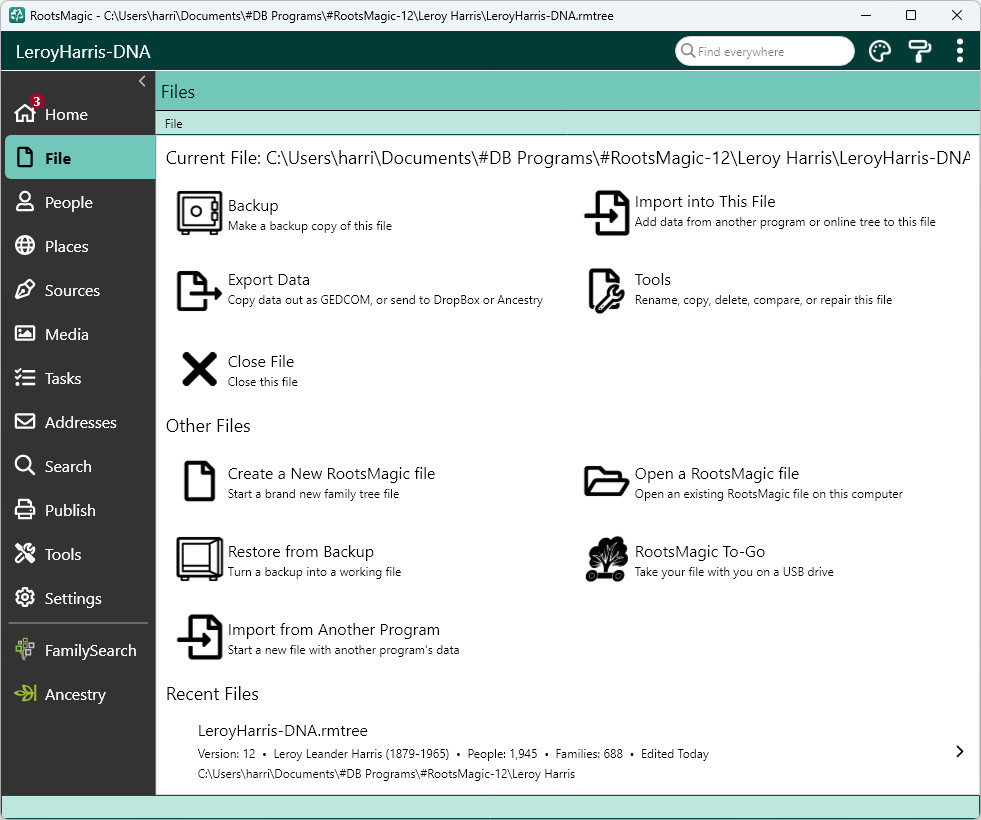
Task: Maximize the RootsMagic window
Action: [x=911, y=15]
